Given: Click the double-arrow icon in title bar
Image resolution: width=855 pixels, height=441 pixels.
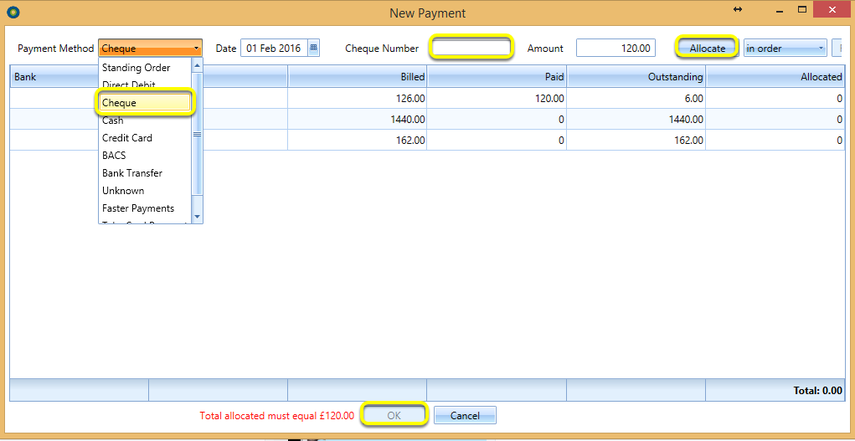Looking at the screenshot, I should [738, 9].
